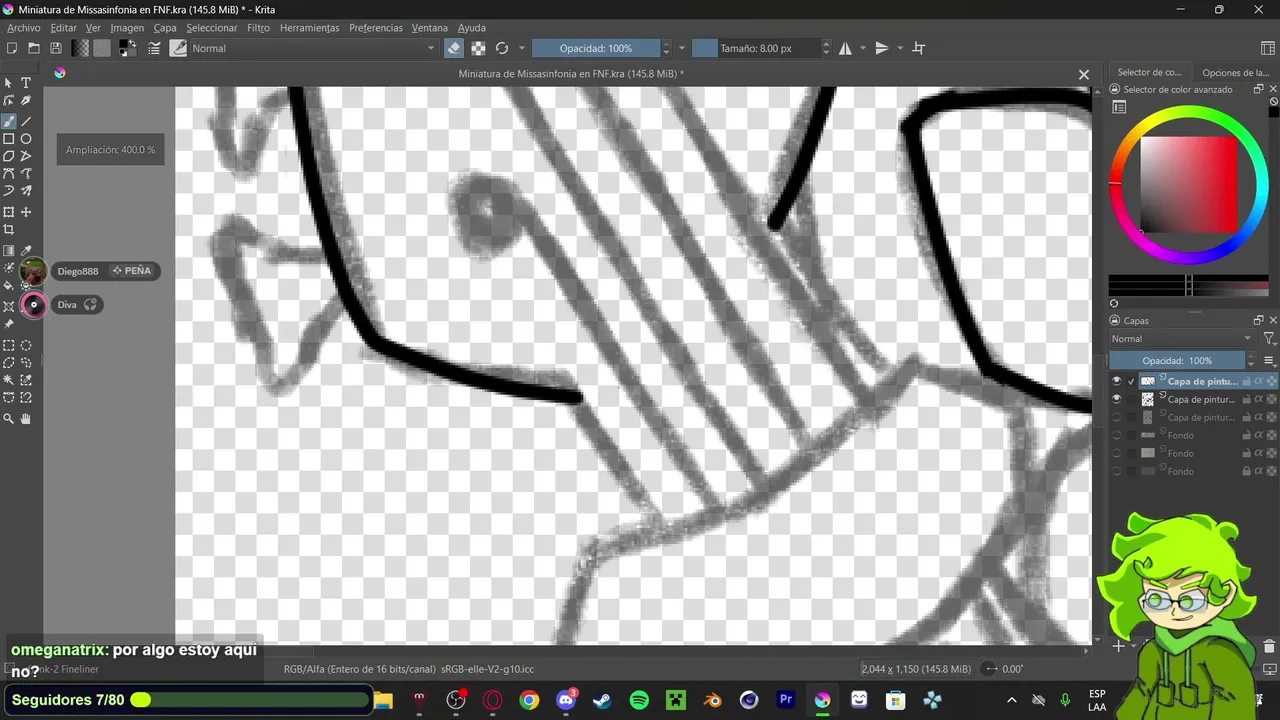The height and width of the screenshot is (720, 1280).
Task: Hide the selected bold Capa de pintura layer
Action: tap(1116, 381)
